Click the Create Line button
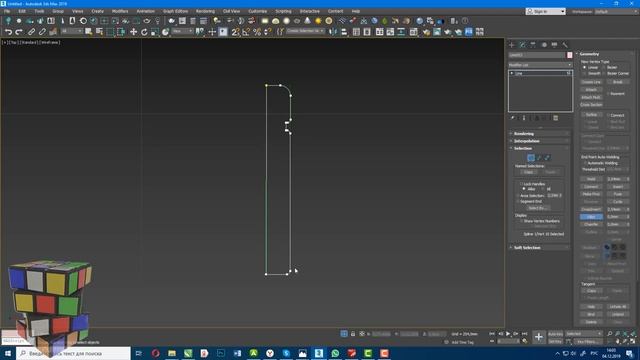 click(x=591, y=82)
